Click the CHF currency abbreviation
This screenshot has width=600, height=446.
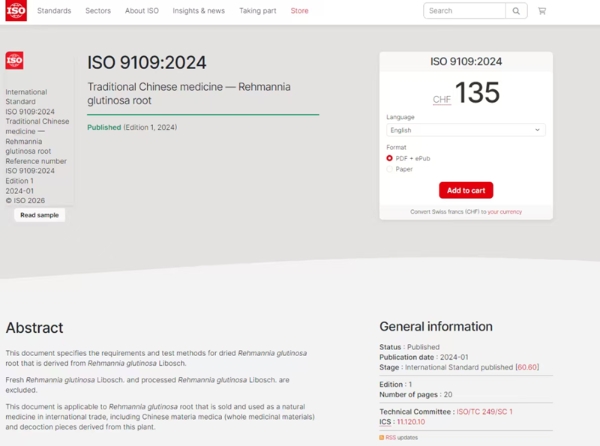coord(442,99)
